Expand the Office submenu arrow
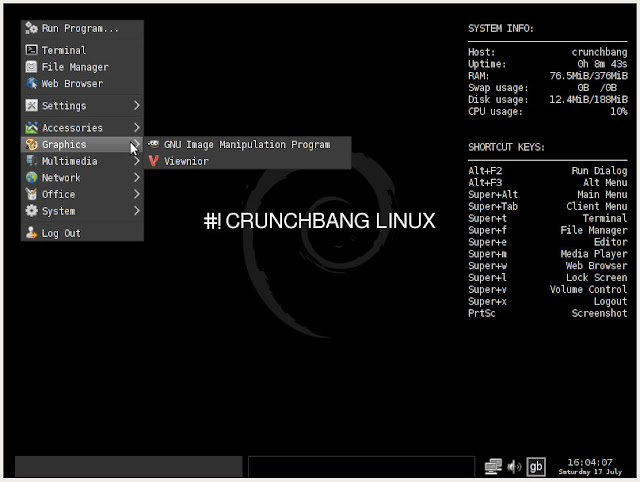 pos(137,194)
